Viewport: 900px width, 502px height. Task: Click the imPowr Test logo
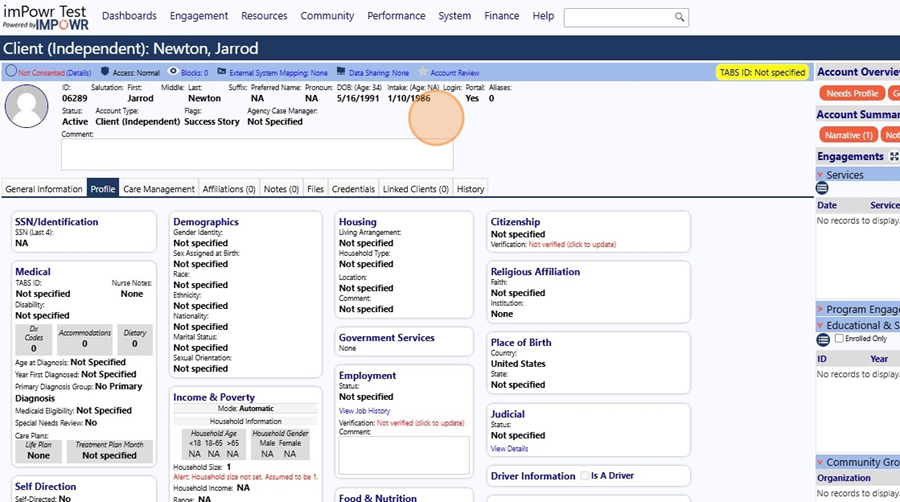45,18
